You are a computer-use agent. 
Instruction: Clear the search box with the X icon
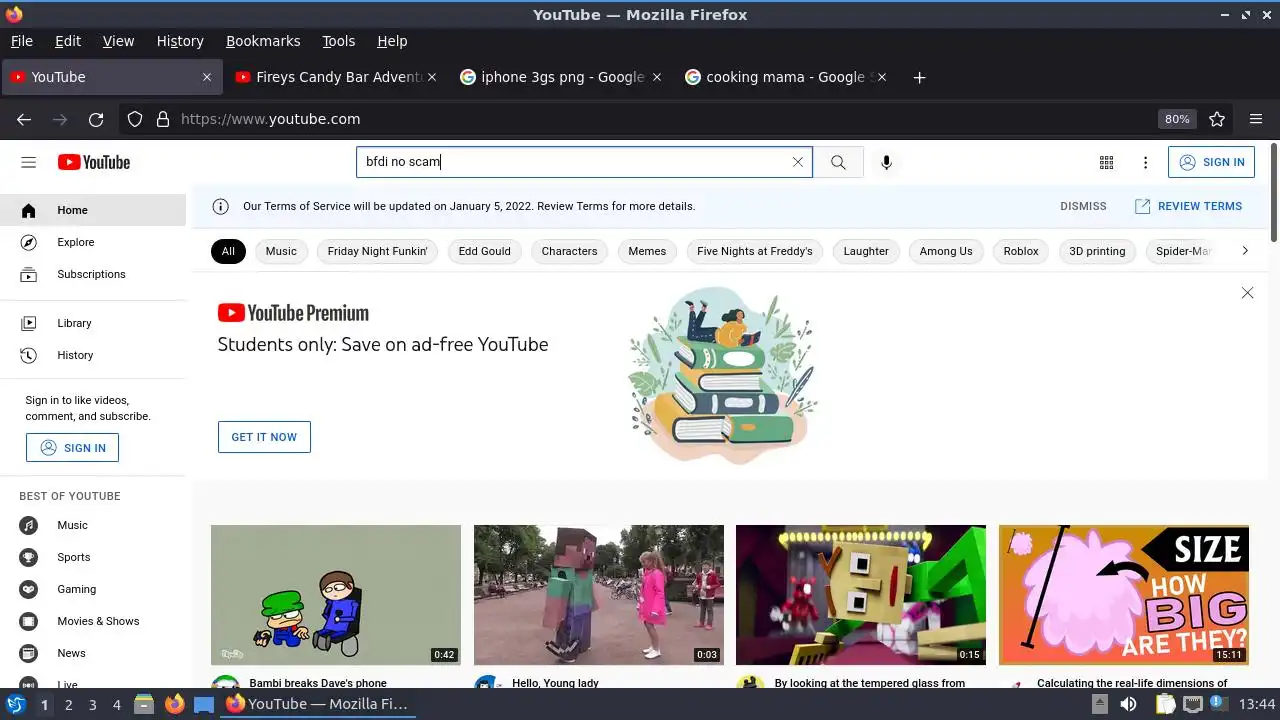797,162
